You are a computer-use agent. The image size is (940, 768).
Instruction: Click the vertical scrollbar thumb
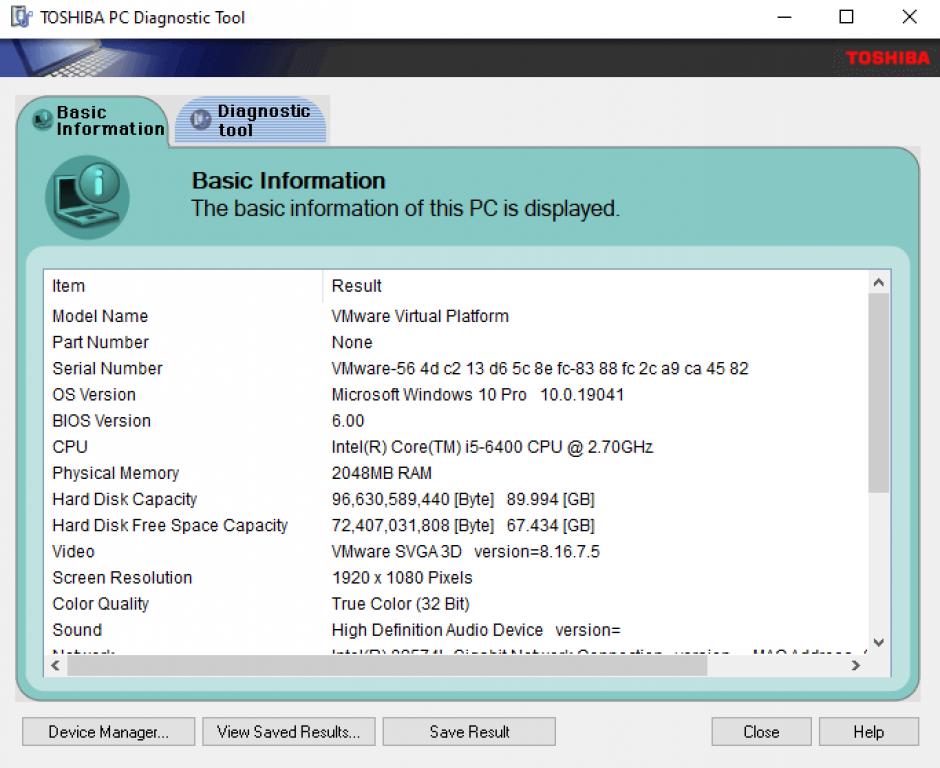(878, 393)
